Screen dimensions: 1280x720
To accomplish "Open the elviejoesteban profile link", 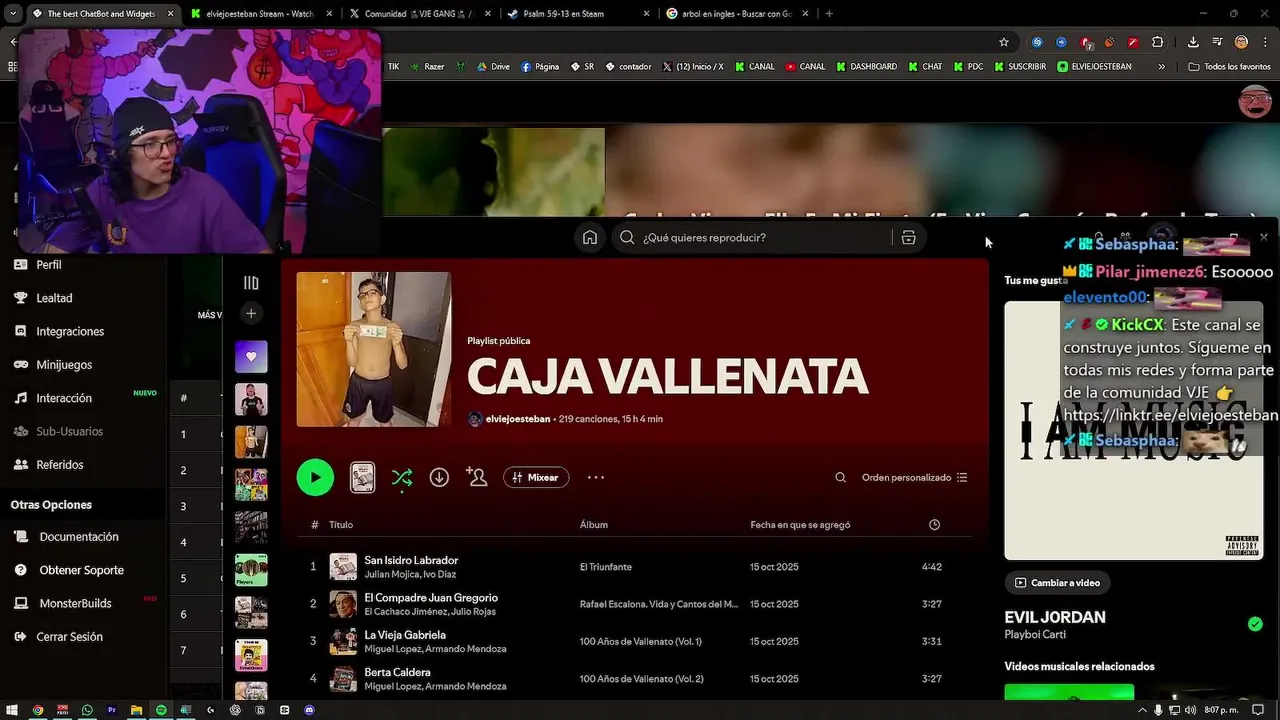I will coord(517,419).
